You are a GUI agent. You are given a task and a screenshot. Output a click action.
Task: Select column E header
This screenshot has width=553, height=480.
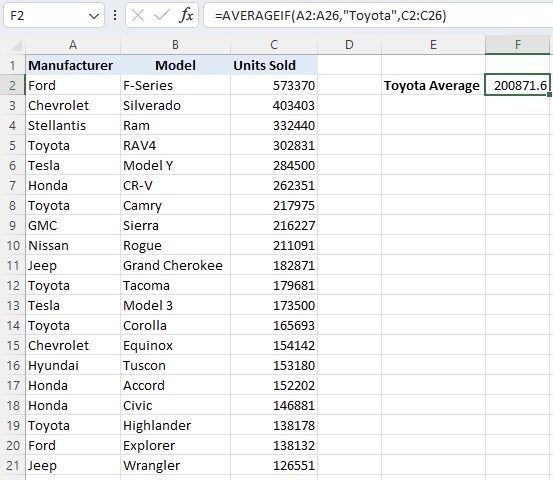[433, 45]
